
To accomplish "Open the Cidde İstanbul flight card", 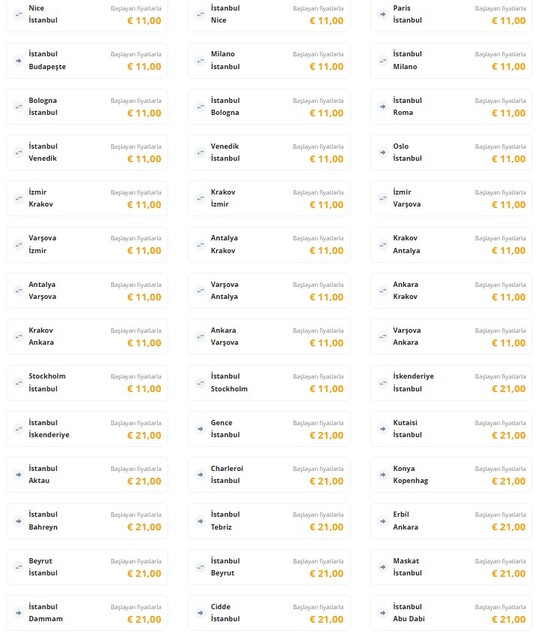I will tap(269, 613).
